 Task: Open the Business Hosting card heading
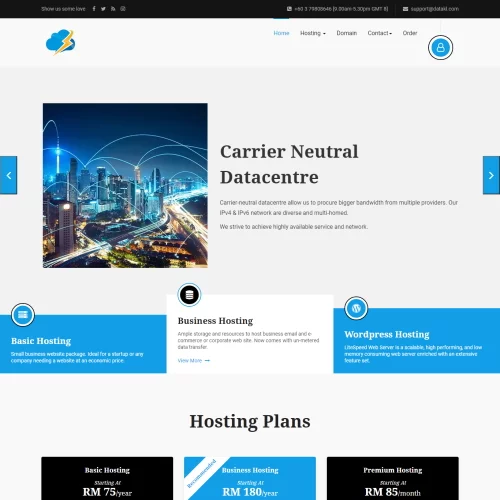(215, 321)
